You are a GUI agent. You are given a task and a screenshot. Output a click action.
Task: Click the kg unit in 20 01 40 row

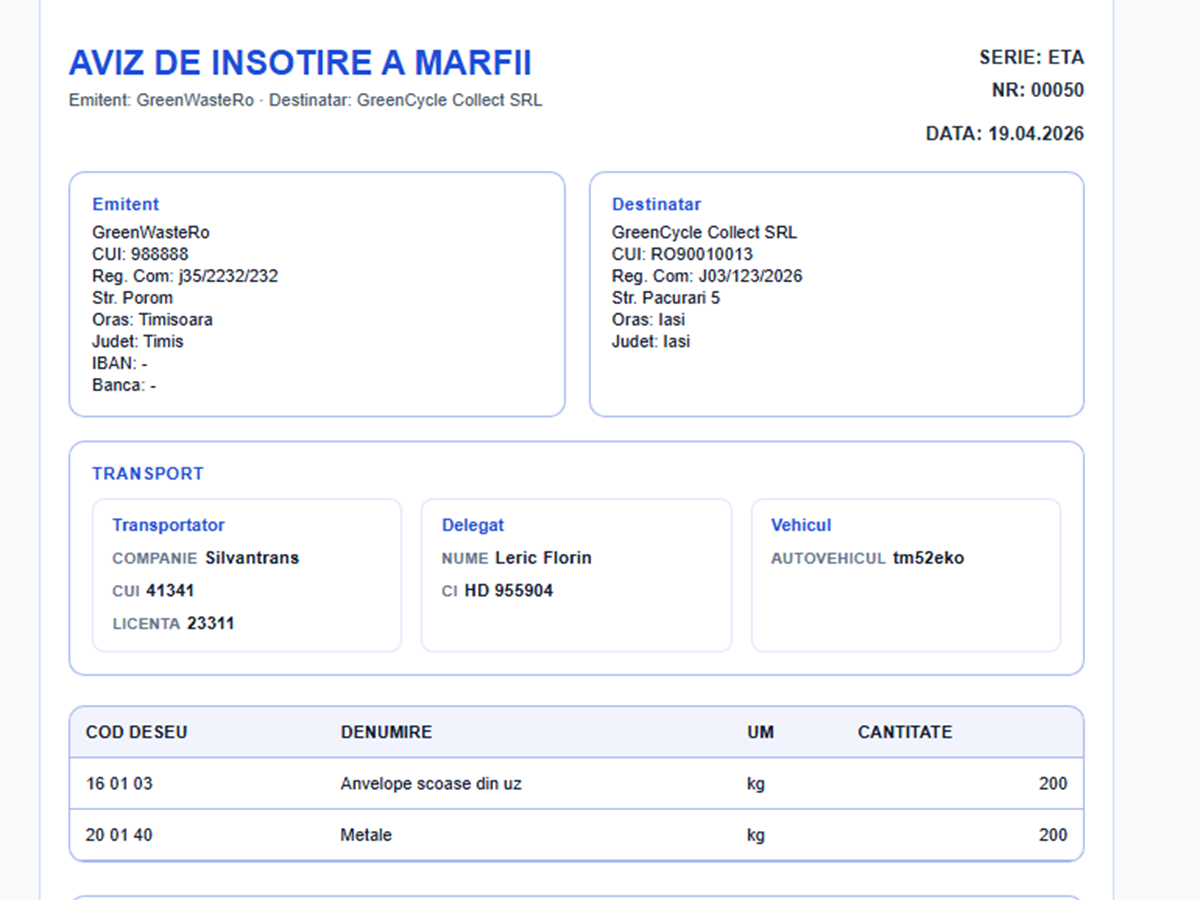[x=756, y=835]
